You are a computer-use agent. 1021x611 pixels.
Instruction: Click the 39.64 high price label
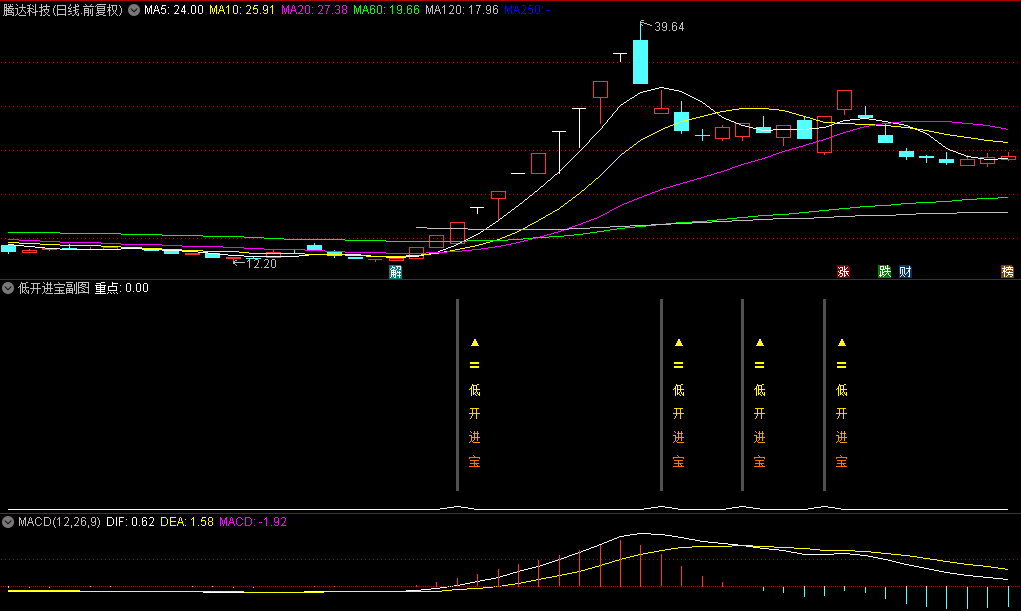click(x=669, y=27)
